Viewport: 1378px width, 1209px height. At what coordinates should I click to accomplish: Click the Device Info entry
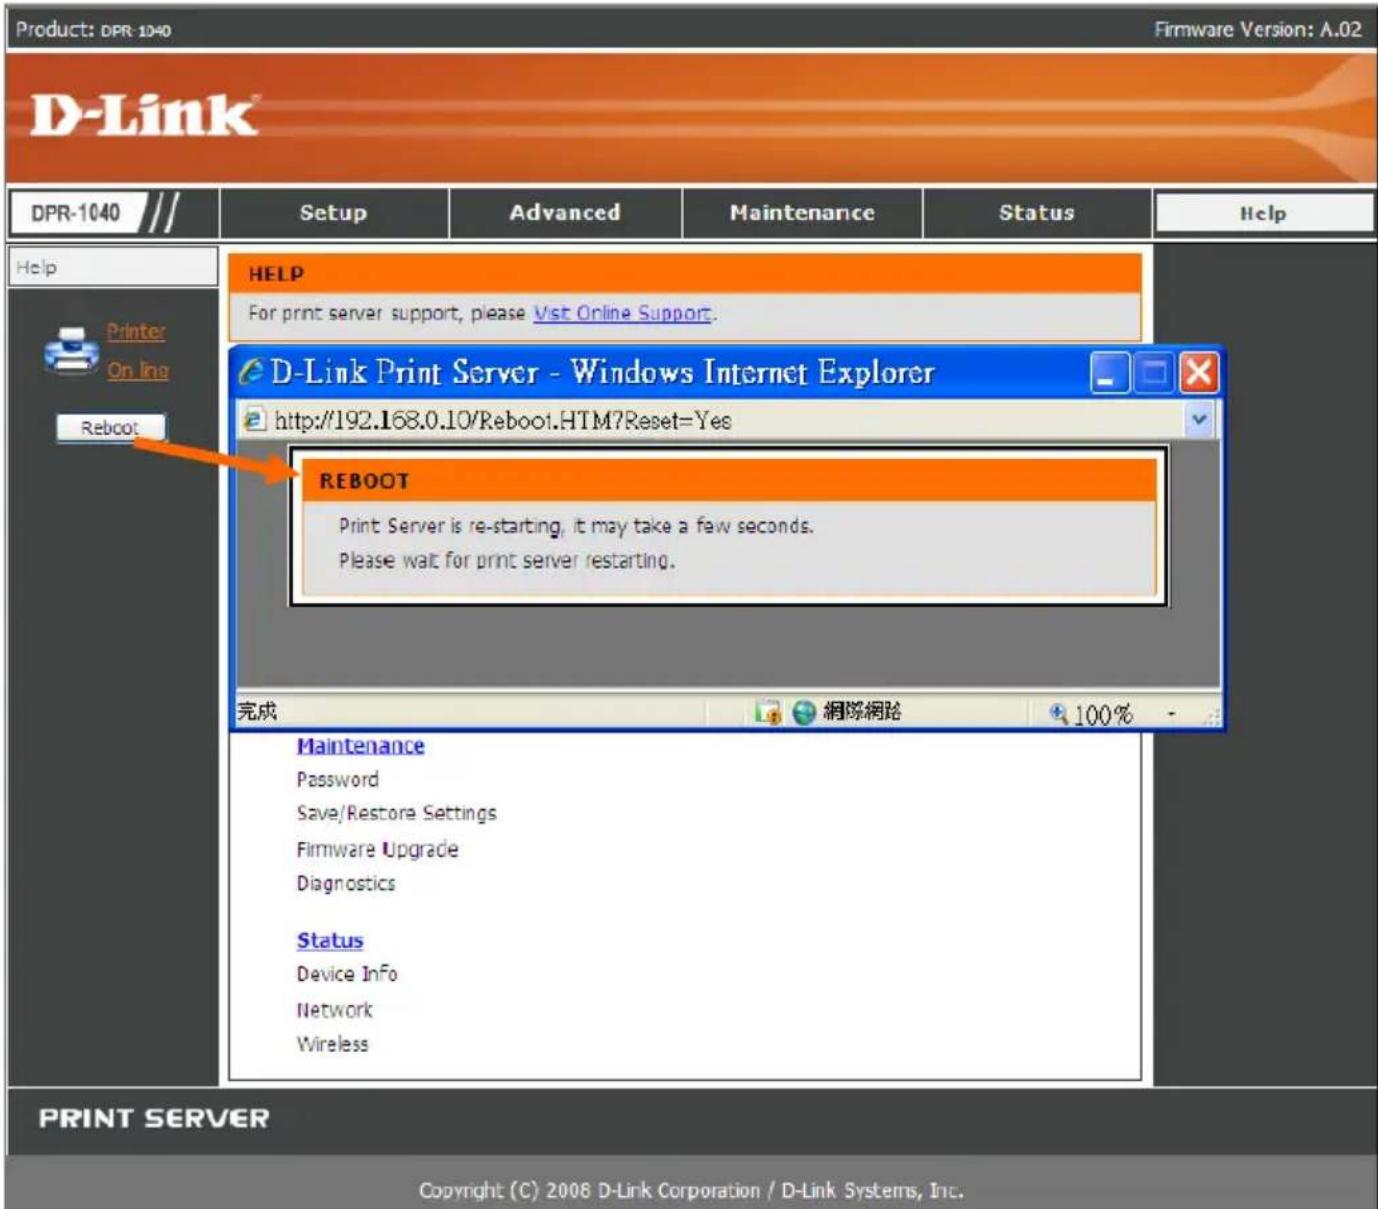coord(347,974)
